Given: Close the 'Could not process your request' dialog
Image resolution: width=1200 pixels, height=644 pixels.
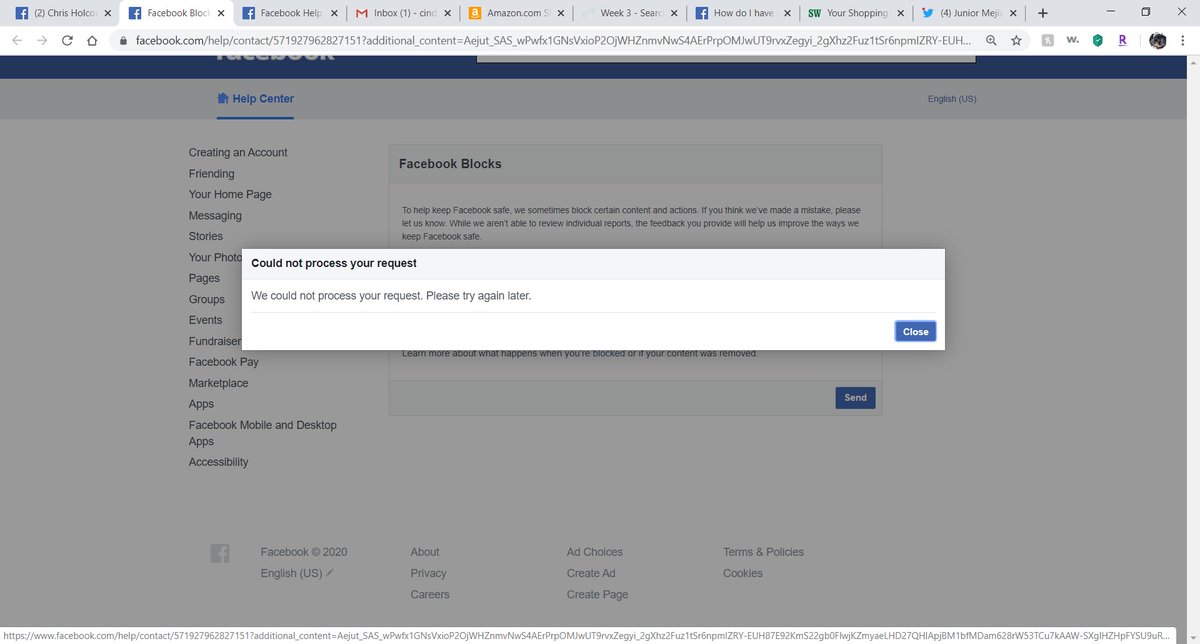Looking at the screenshot, I should (915, 331).
